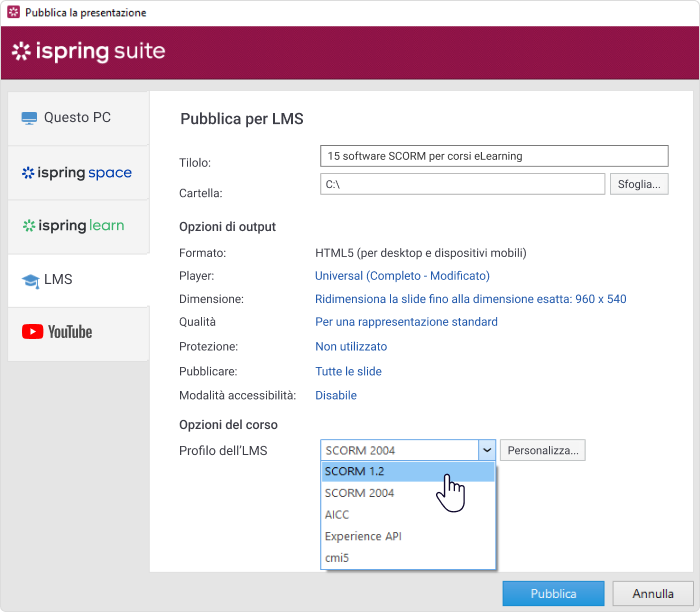
Task: Click the Cartella path field
Action: click(x=462, y=184)
